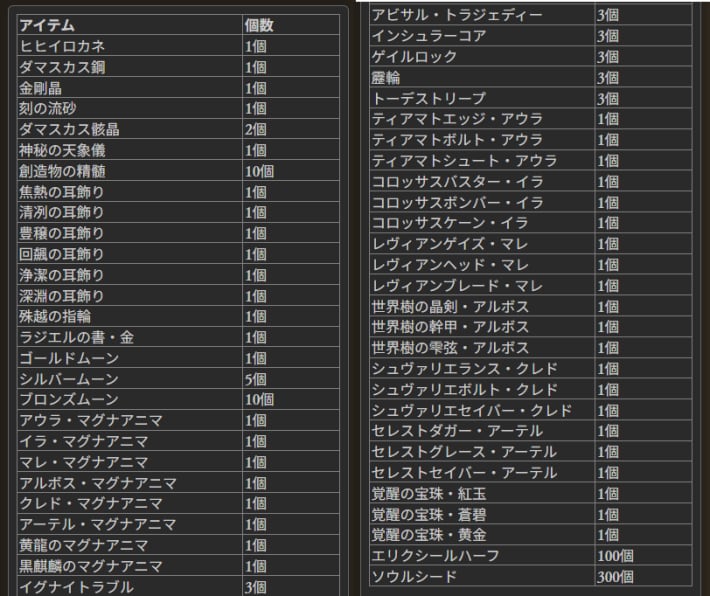
Task: Select the ゴールドムーン item name
Action: pos(69,358)
